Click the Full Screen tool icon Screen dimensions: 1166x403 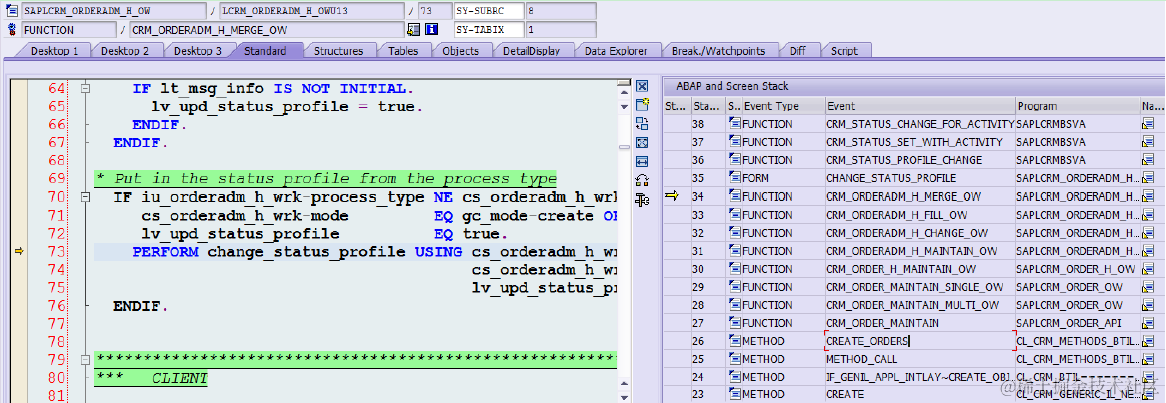(x=642, y=142)
